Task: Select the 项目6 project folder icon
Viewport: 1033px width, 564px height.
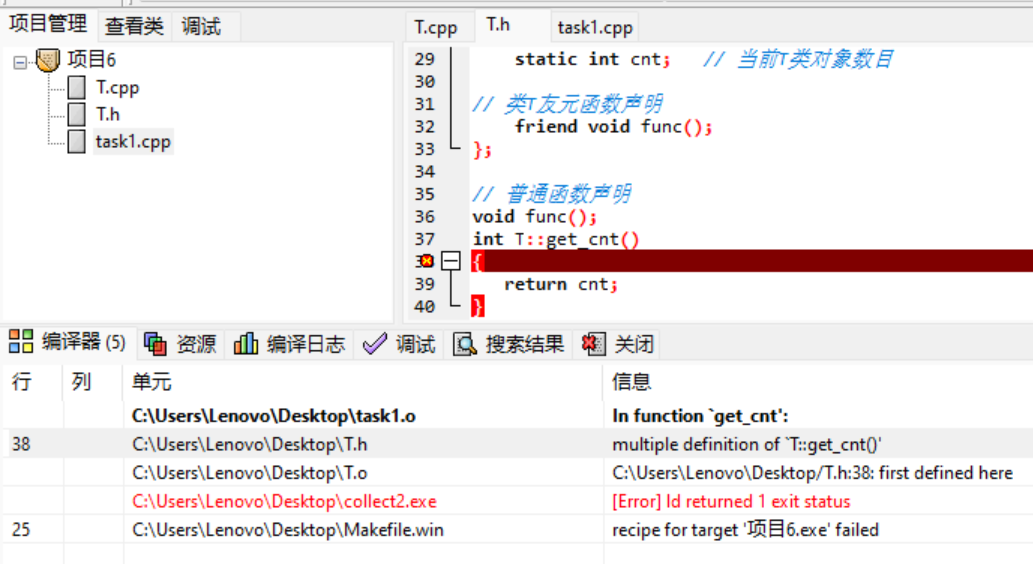Action: tap(47, 60)
